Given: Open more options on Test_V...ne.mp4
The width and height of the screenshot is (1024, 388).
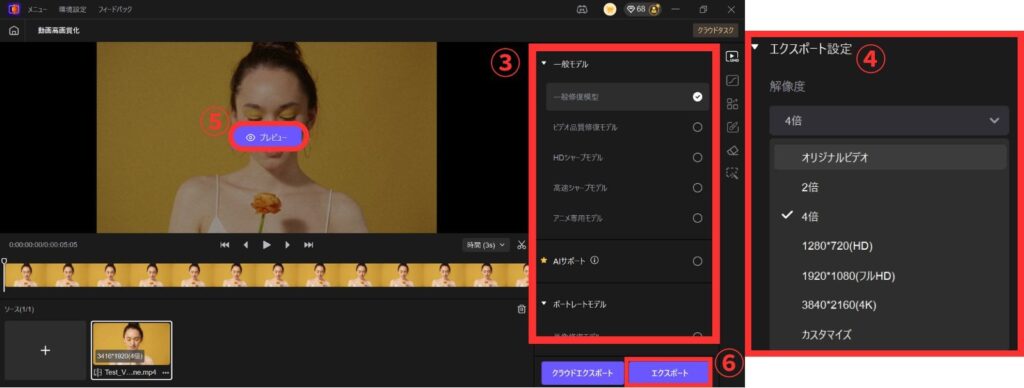Looking at the screenshot, I should point(165,373).
